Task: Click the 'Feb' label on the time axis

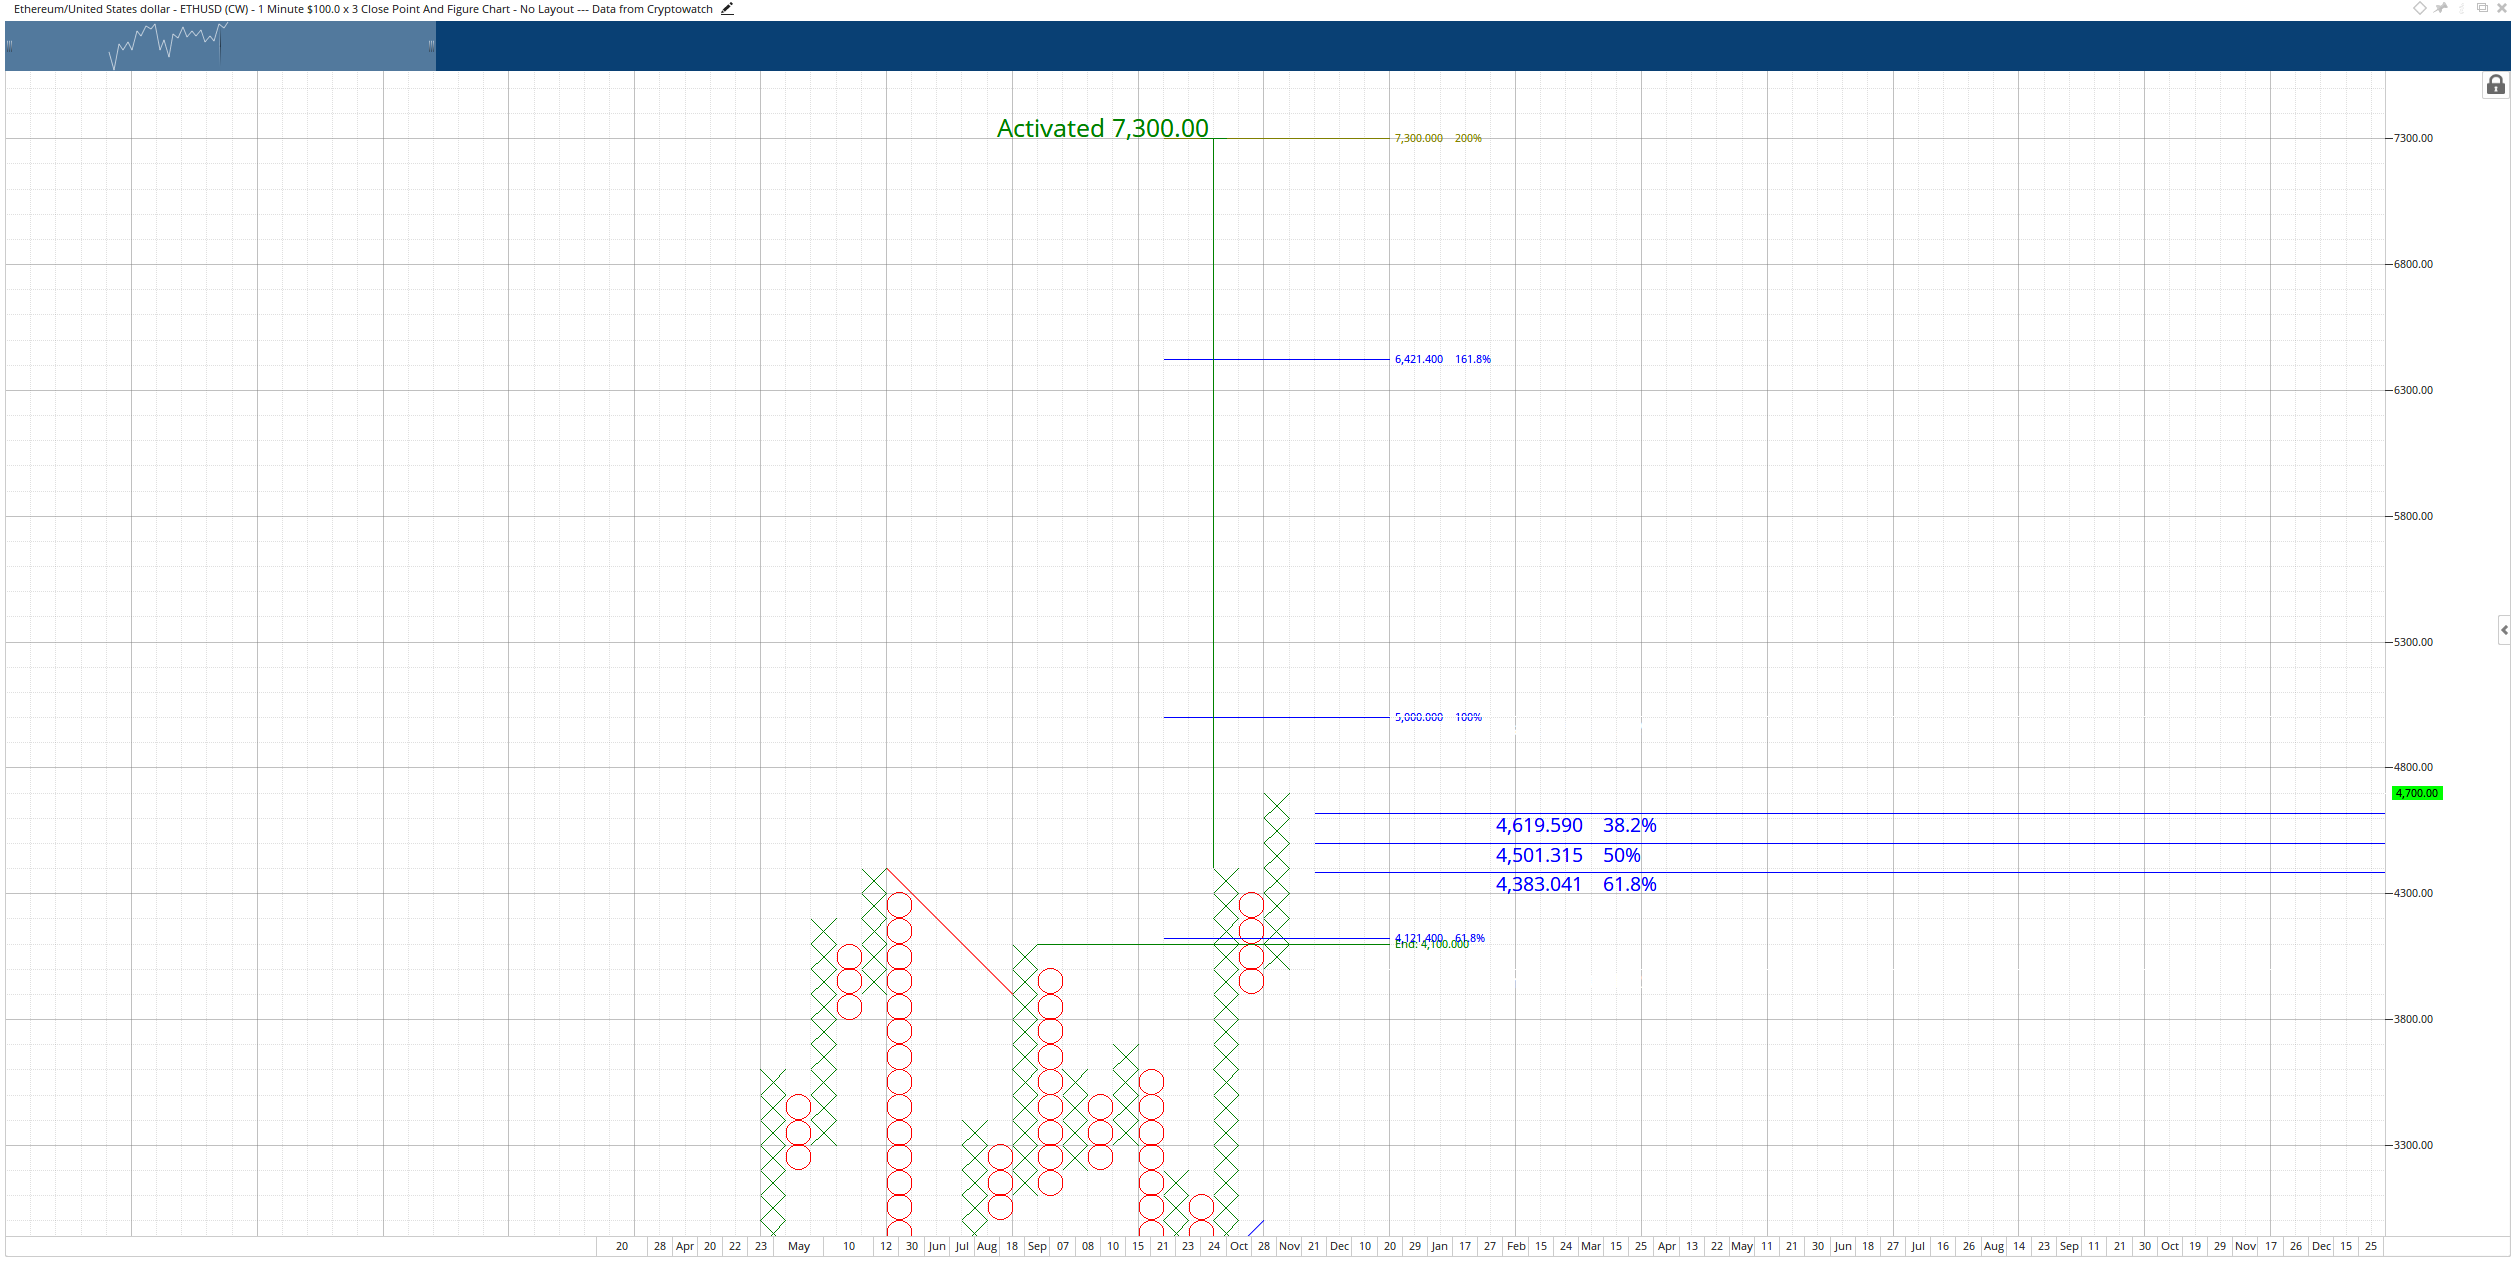Action: coord(1516,1246)
